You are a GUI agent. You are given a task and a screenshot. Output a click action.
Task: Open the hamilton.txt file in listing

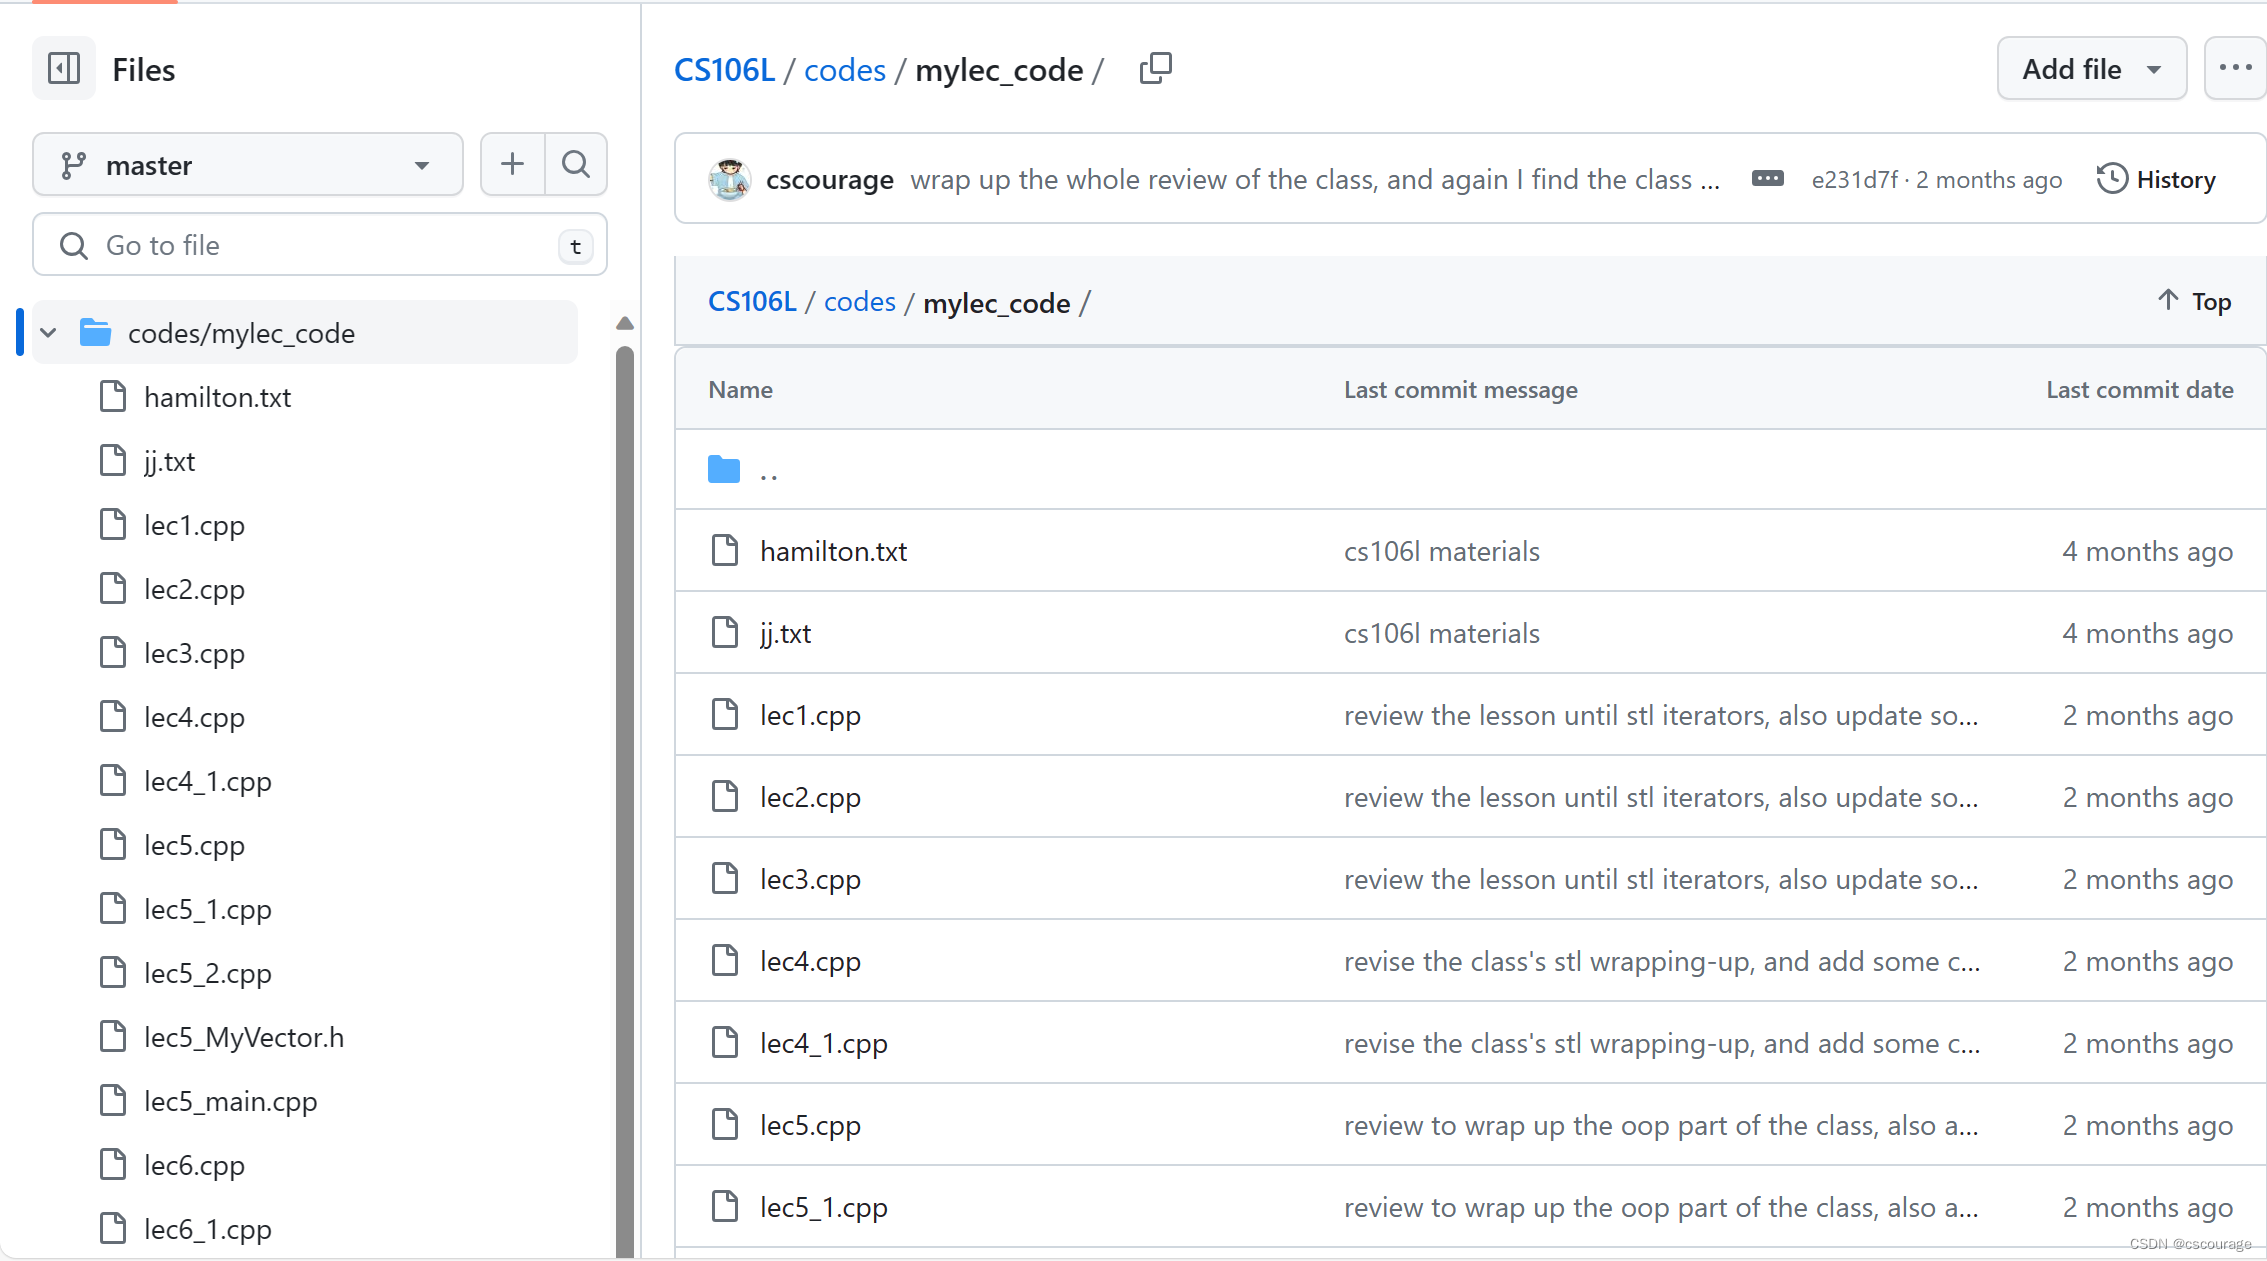coord(833,551)
